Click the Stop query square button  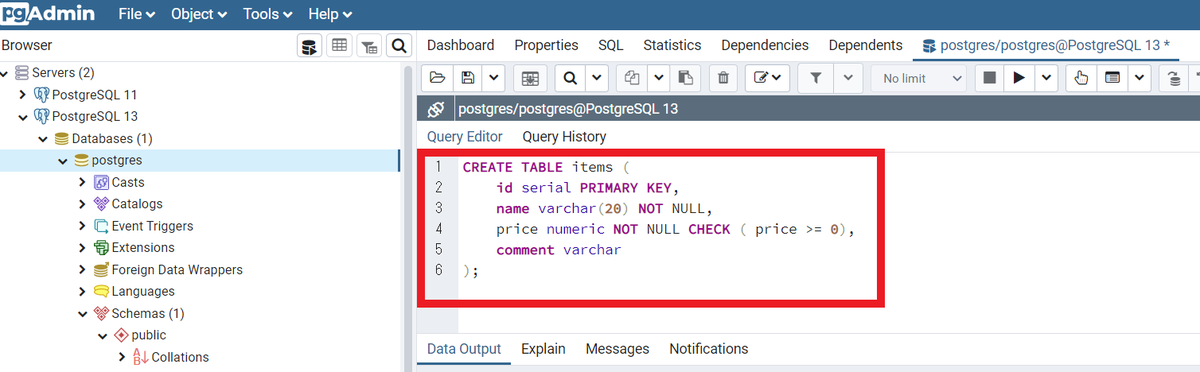[x=988, y=78]
